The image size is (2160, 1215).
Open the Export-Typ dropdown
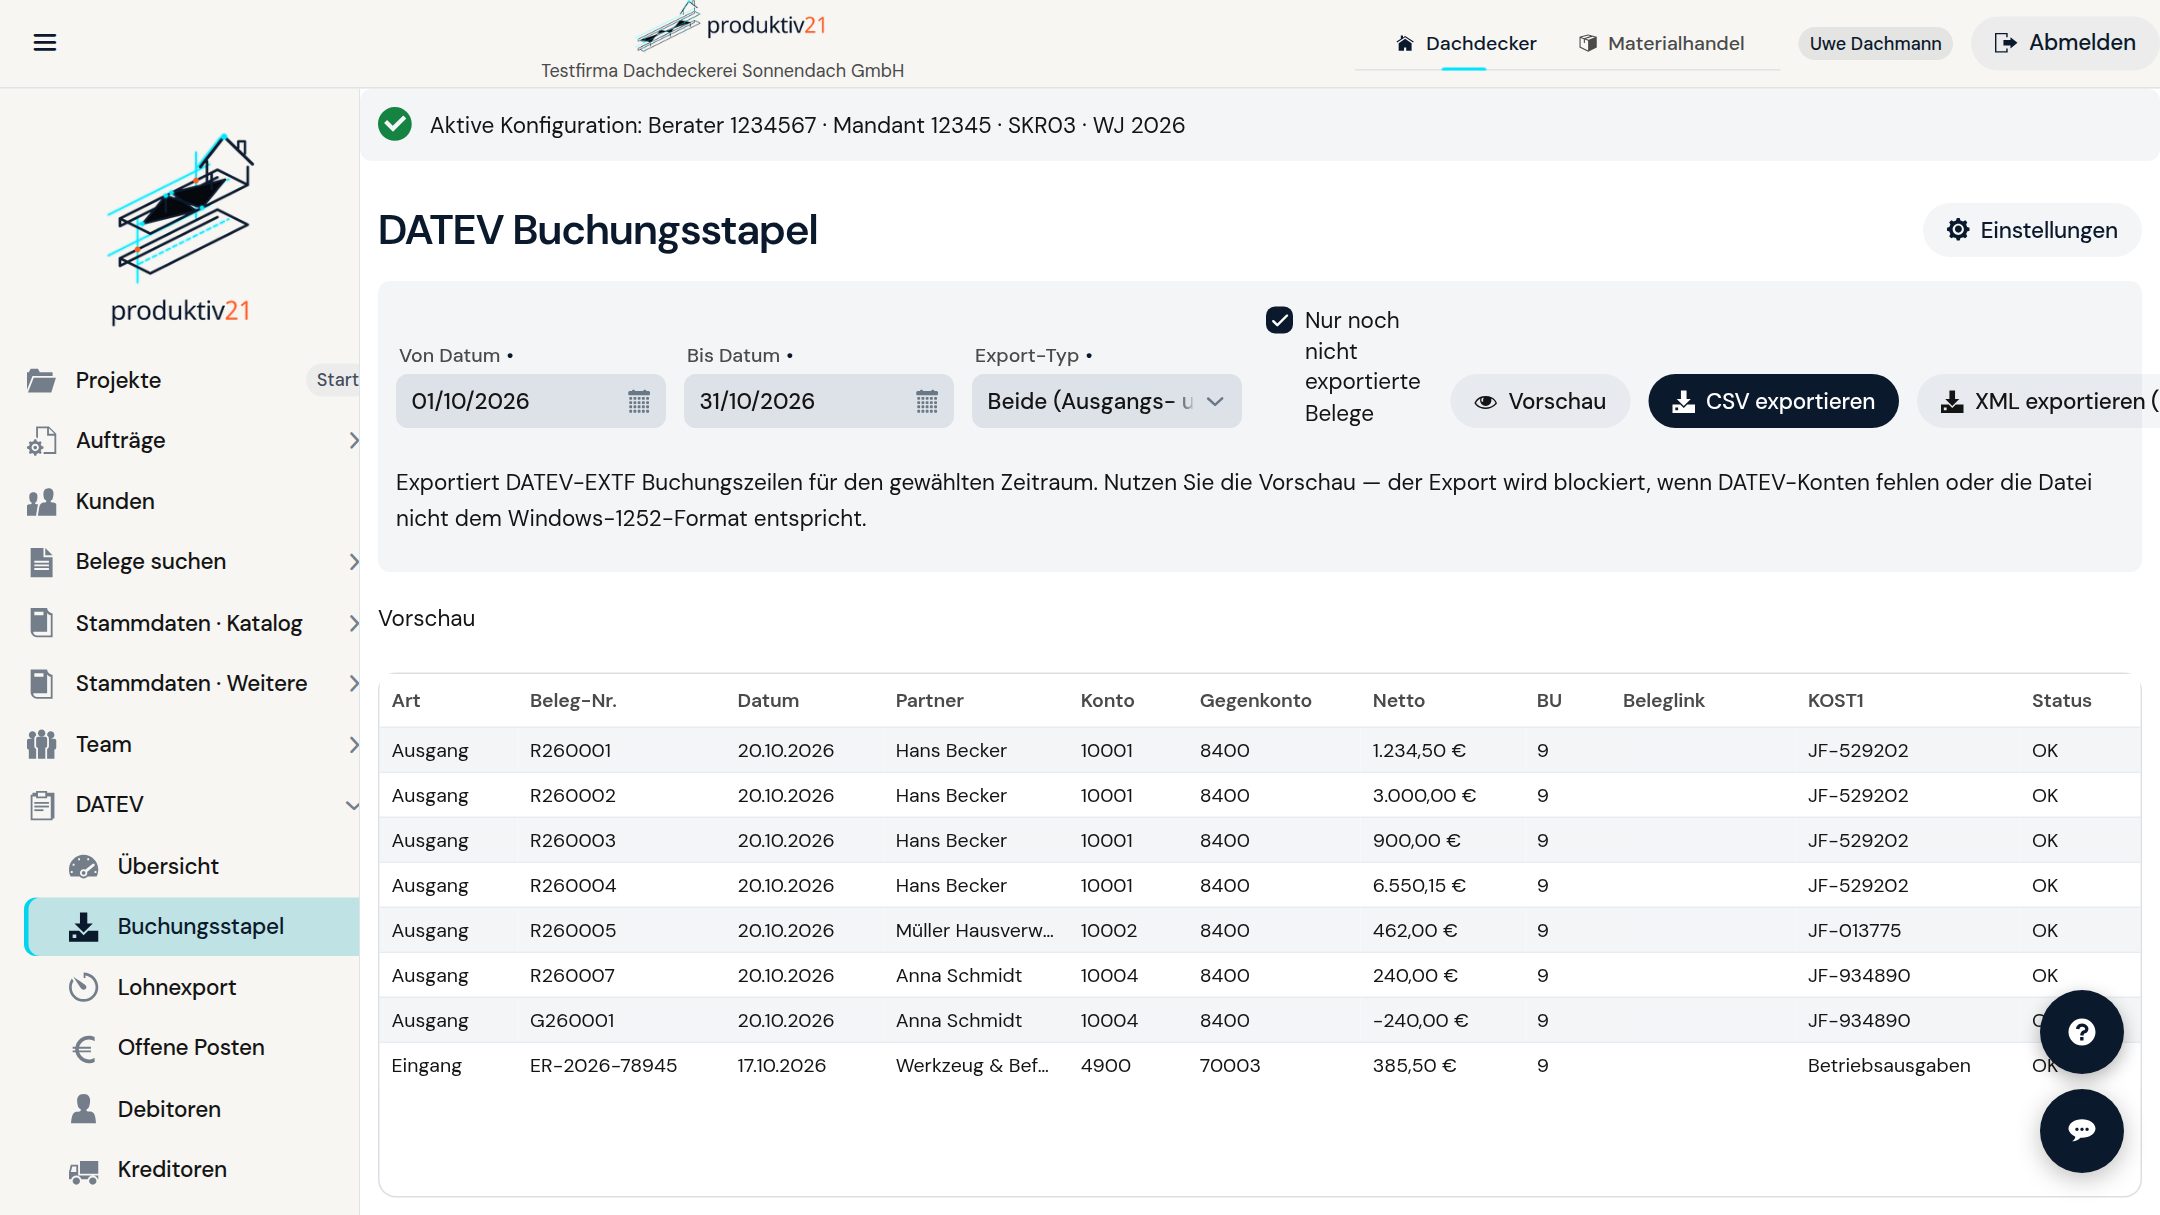pyautogui.click(x=1106, y=401)
